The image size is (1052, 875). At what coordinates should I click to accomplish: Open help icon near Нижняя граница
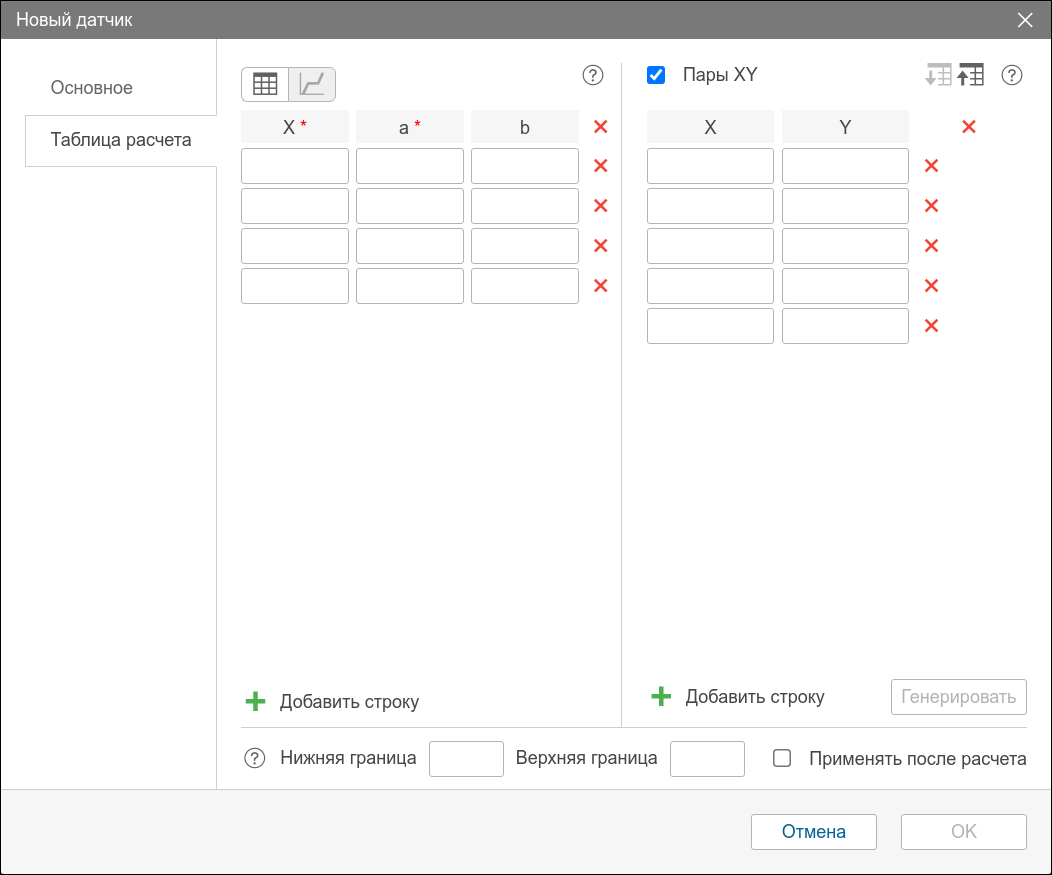(x=254, y=759)
